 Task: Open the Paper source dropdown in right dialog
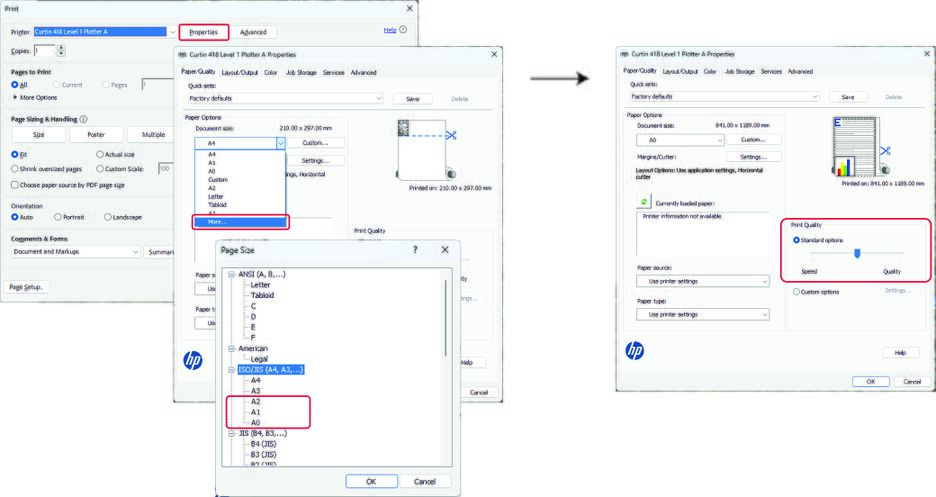703,281
